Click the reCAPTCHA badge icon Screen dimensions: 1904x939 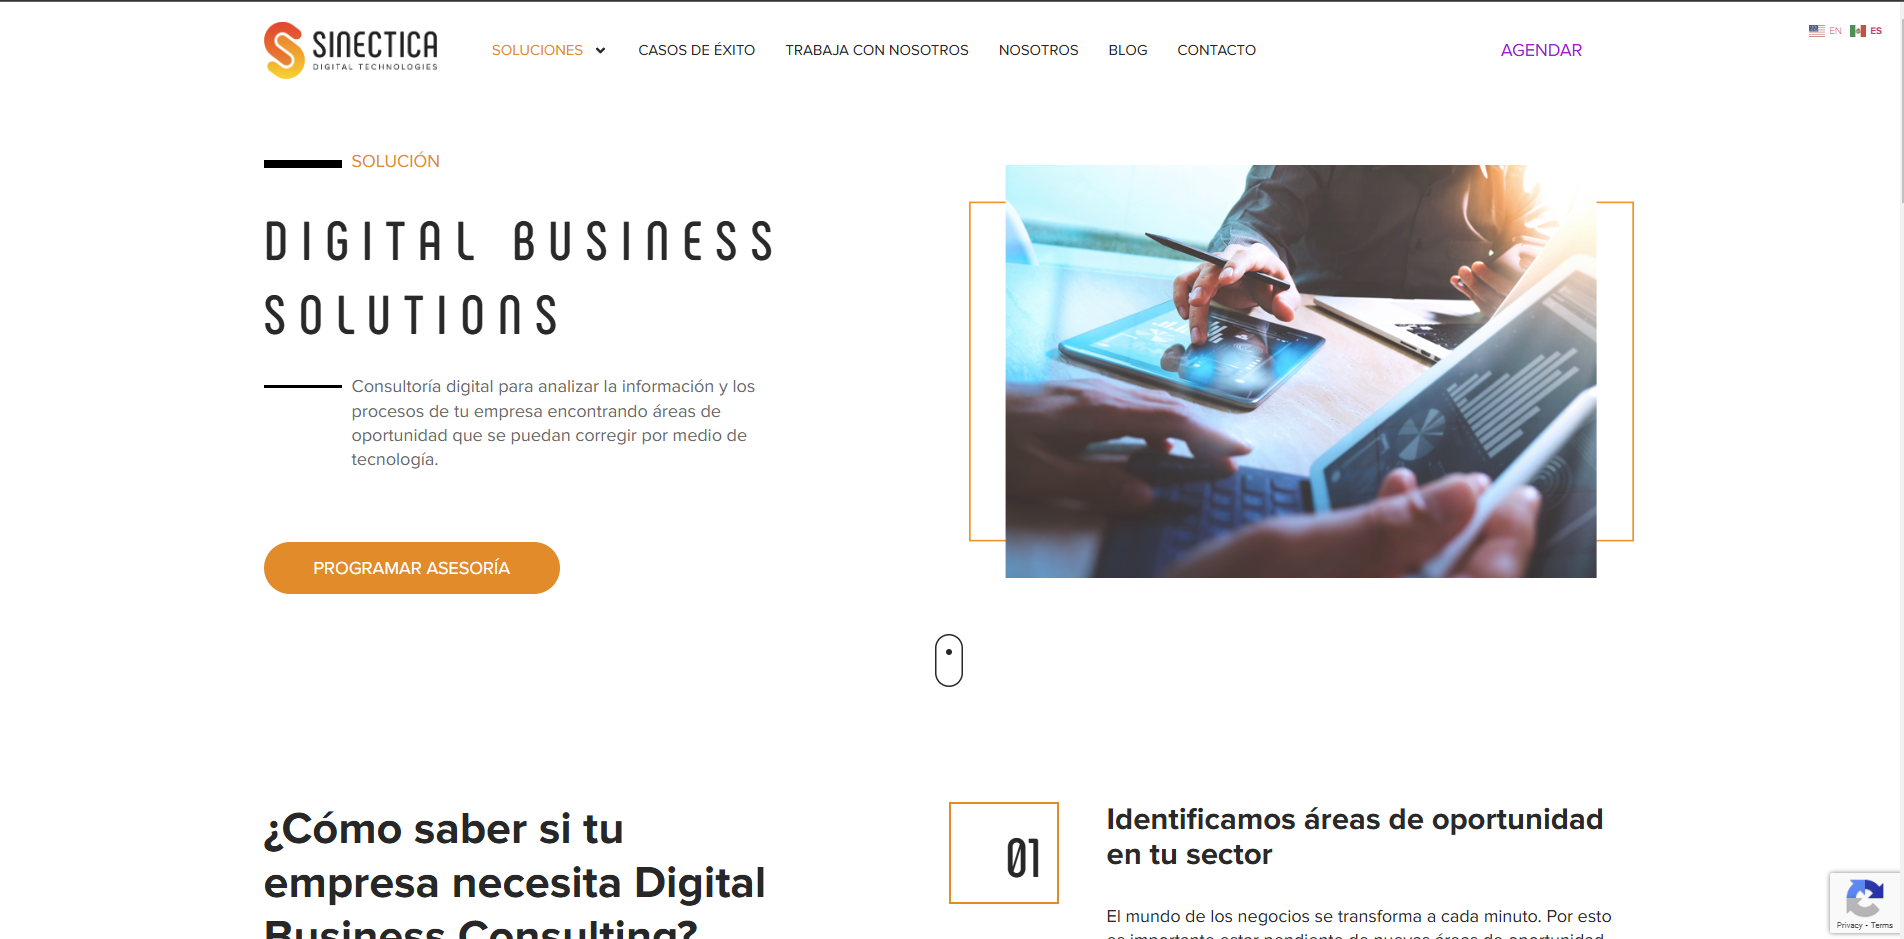coord(1864,898)
